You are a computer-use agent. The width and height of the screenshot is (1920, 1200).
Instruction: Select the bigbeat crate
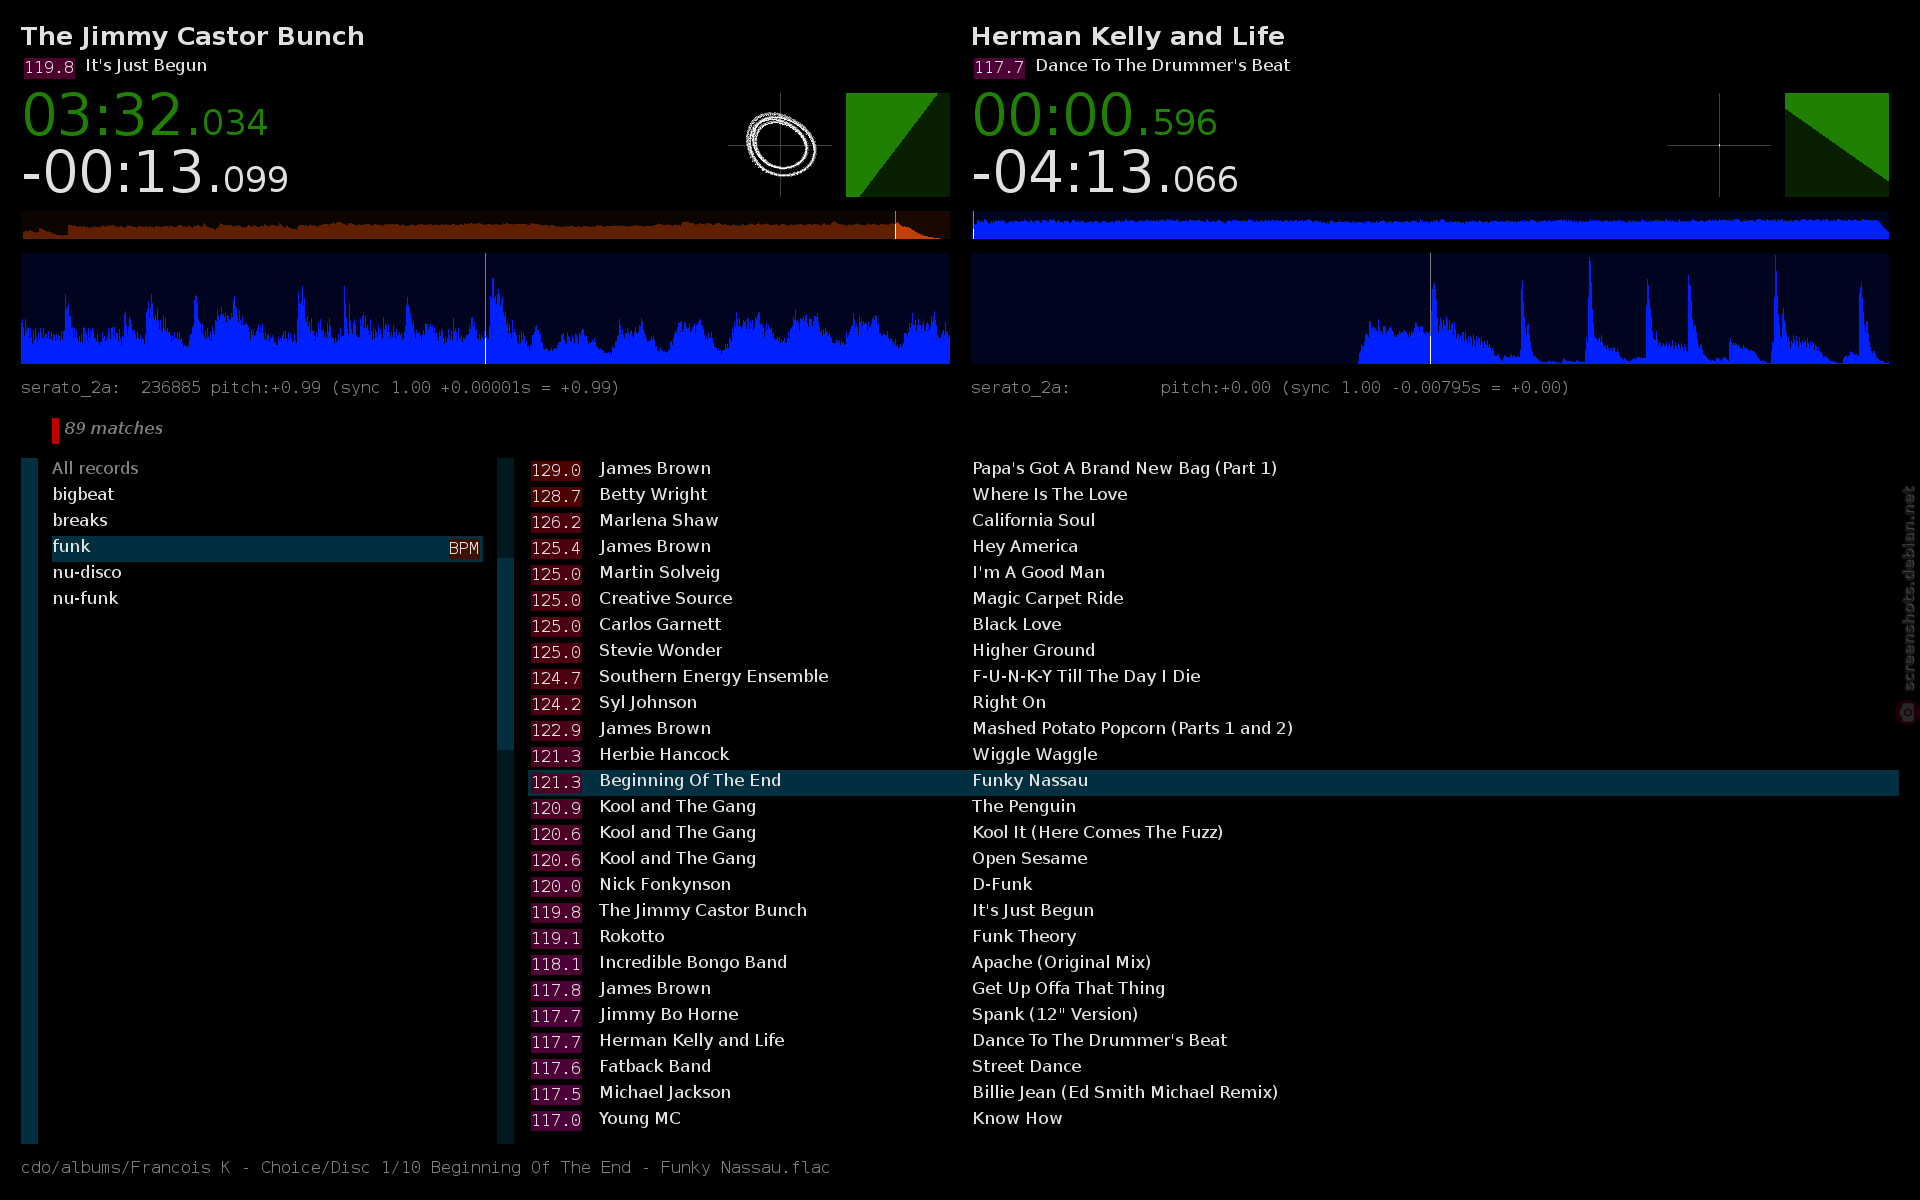tap(267, 494)
